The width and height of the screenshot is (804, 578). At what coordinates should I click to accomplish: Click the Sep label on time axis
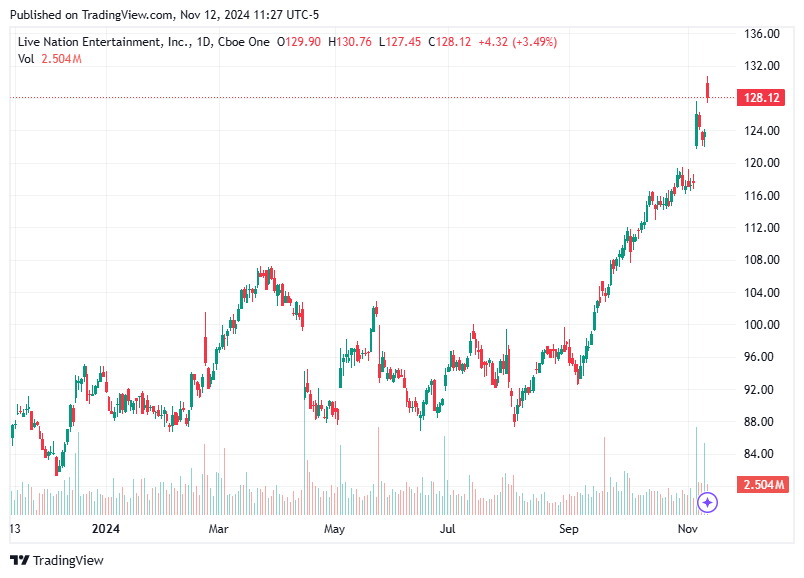569,529
